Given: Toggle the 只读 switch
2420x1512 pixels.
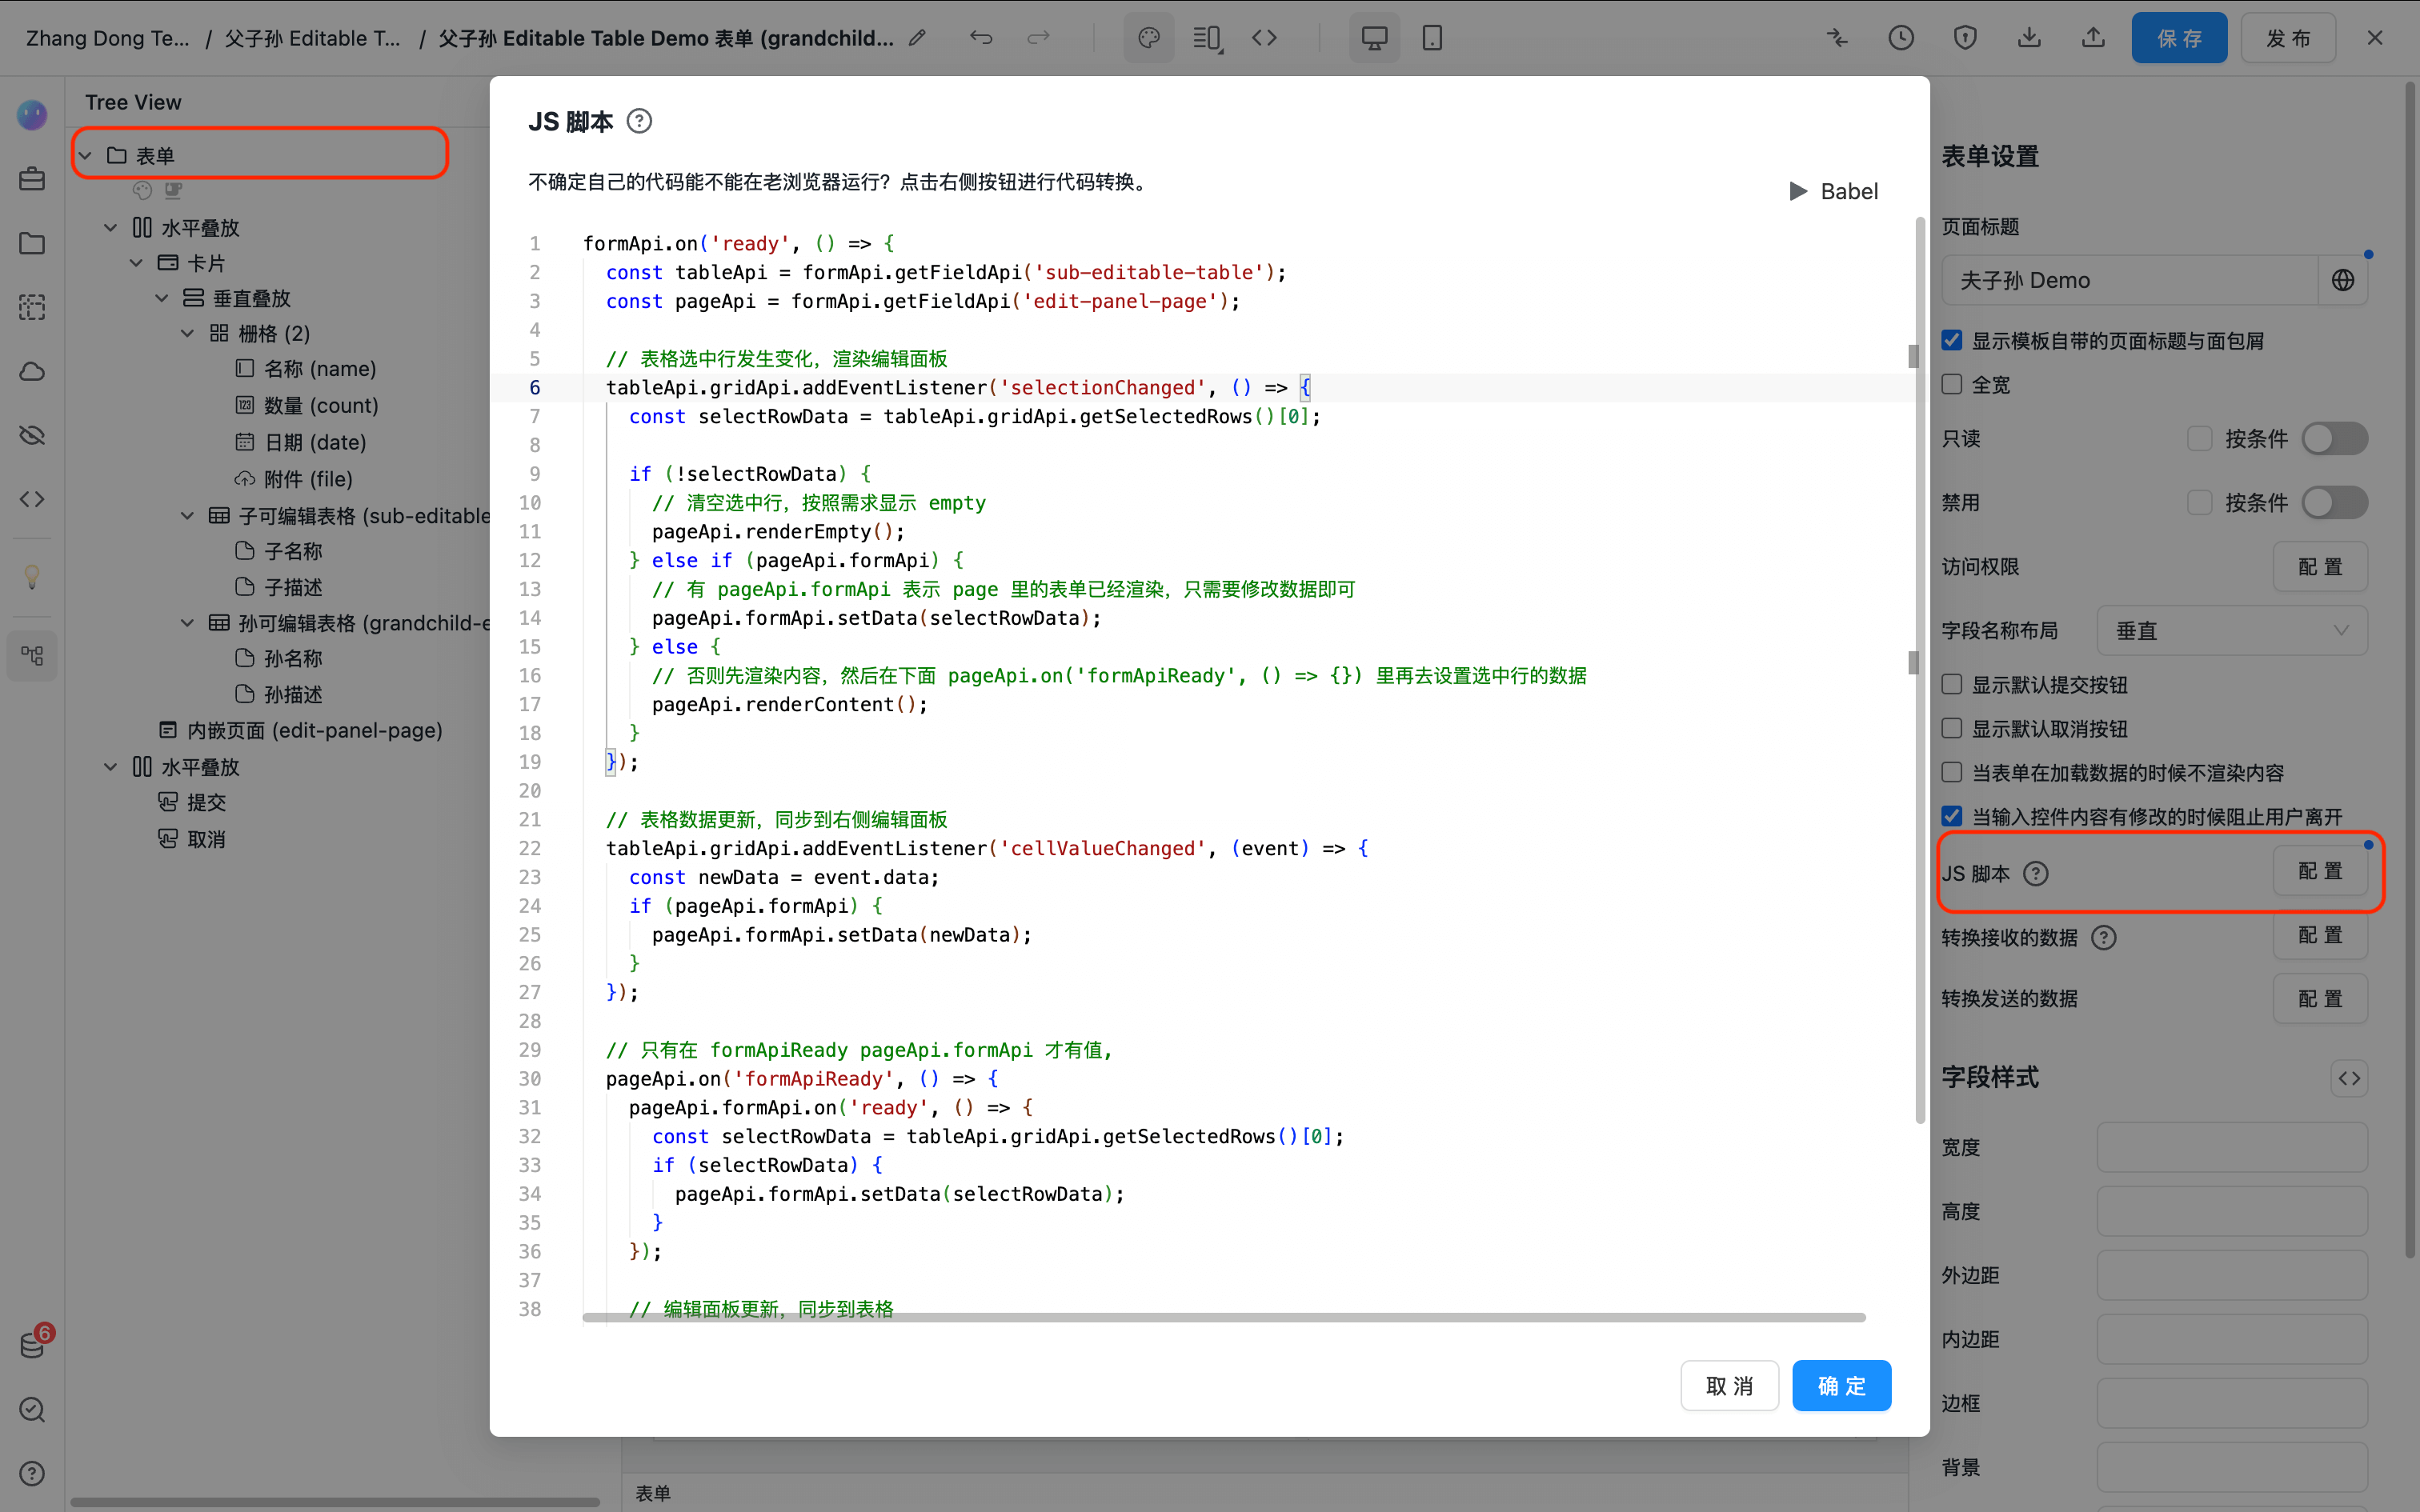Looking at the screenshot, I should [x=2334, y=438].
